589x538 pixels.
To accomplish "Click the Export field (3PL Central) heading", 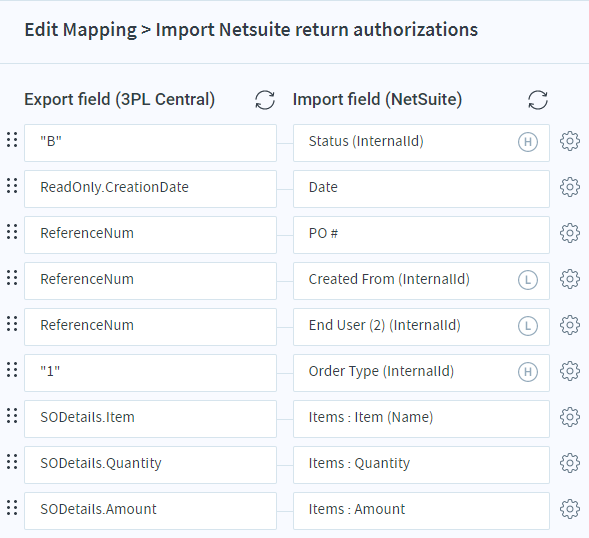I will (x=119, y=100).
